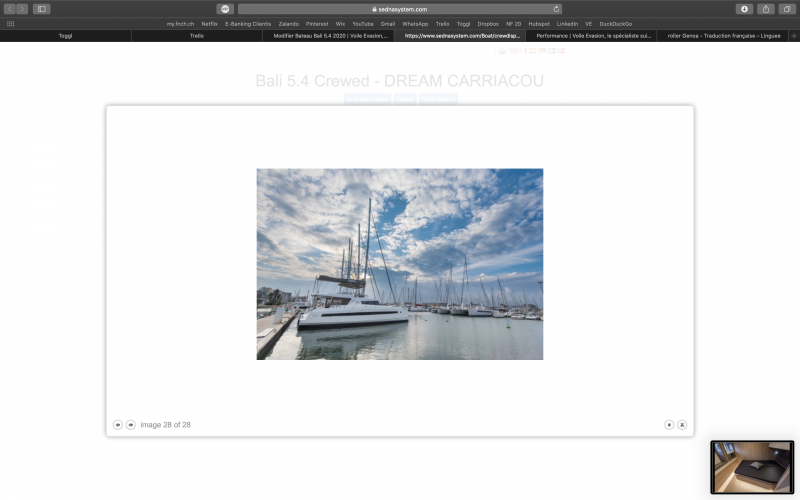Image resolution: width=800 pixels, height=500 pixels.
Task: Switch to the Toggl tab
Action: (x=65, y=36)
